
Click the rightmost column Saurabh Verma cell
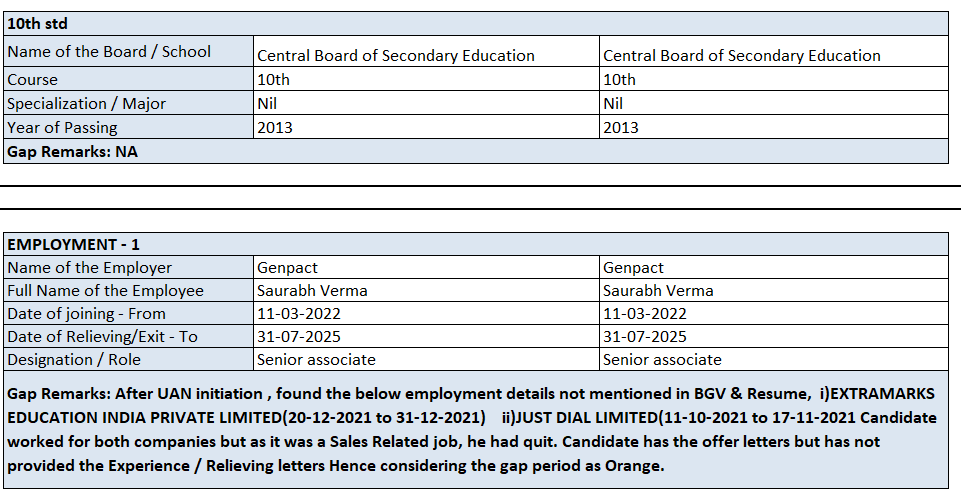(658, 290)
